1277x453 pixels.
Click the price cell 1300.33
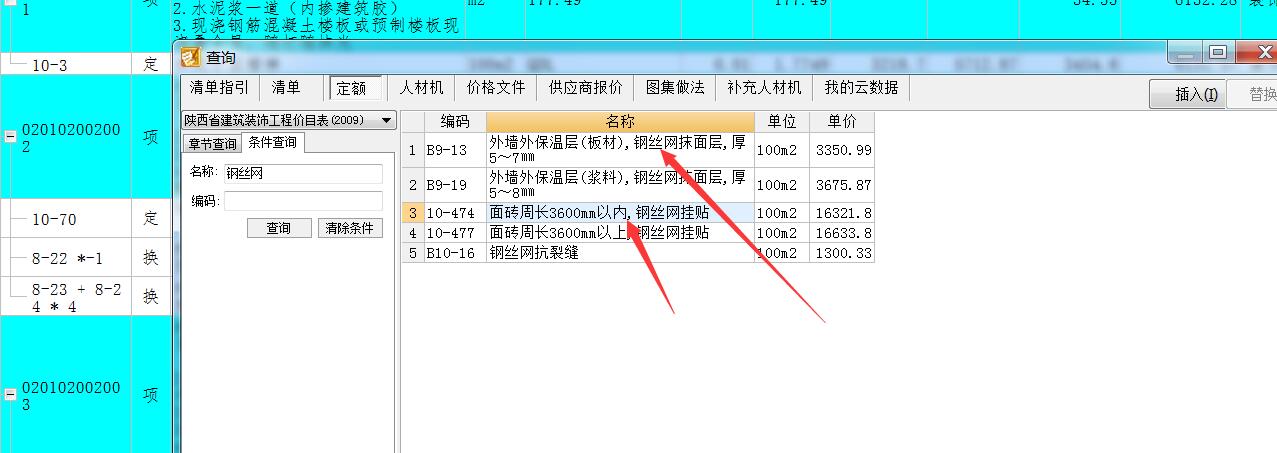(x=842, y=253)
